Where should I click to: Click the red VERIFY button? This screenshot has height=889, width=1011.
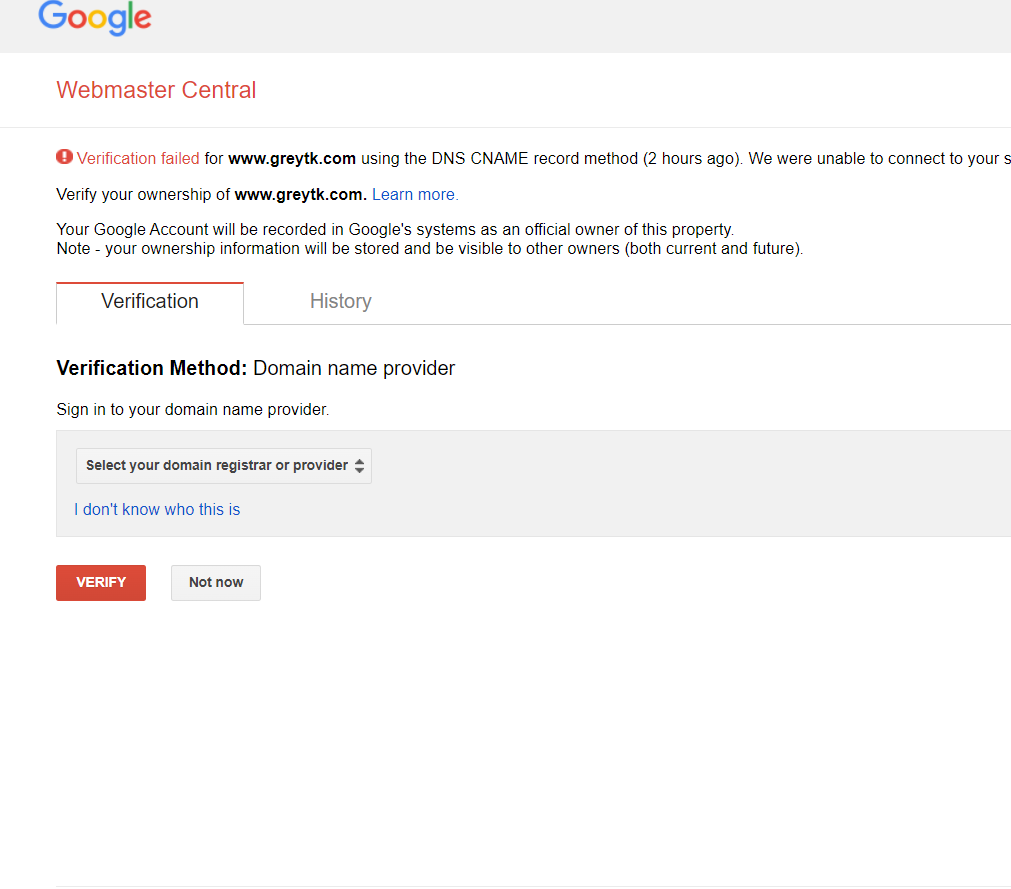point(101,583)
